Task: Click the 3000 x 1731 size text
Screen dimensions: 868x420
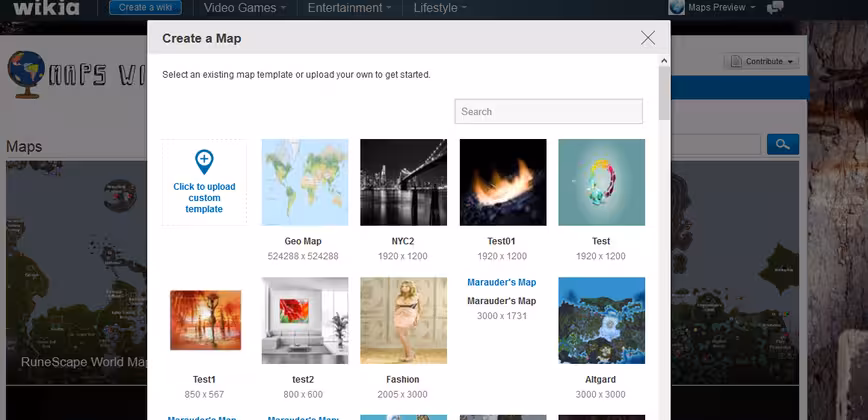Action: coord(502,316)
